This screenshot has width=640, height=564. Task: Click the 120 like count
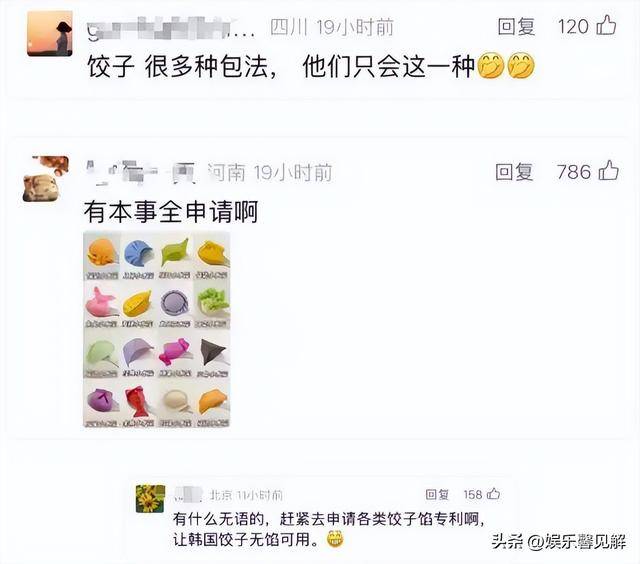573,27
